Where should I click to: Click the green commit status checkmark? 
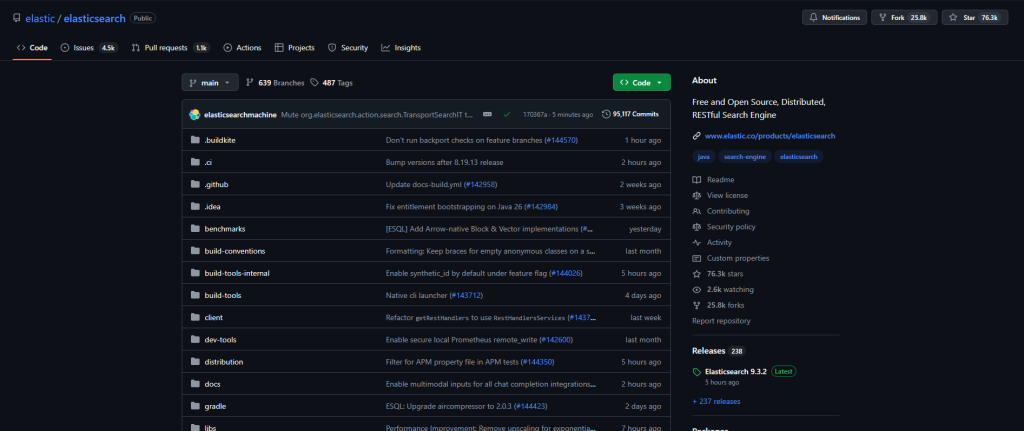tap(506, 114)
